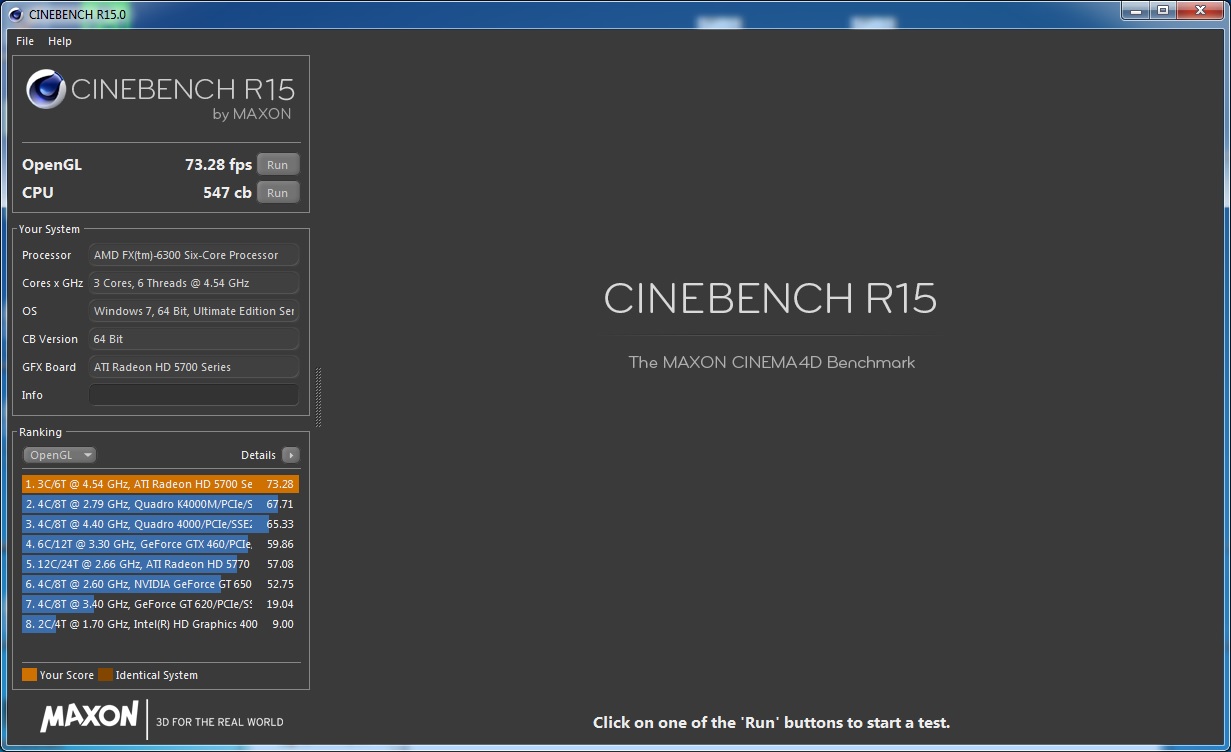Select ranking entry 8 Intel HD Graphics 4000
The image size is (1231, 752).
tap(160, 624)
